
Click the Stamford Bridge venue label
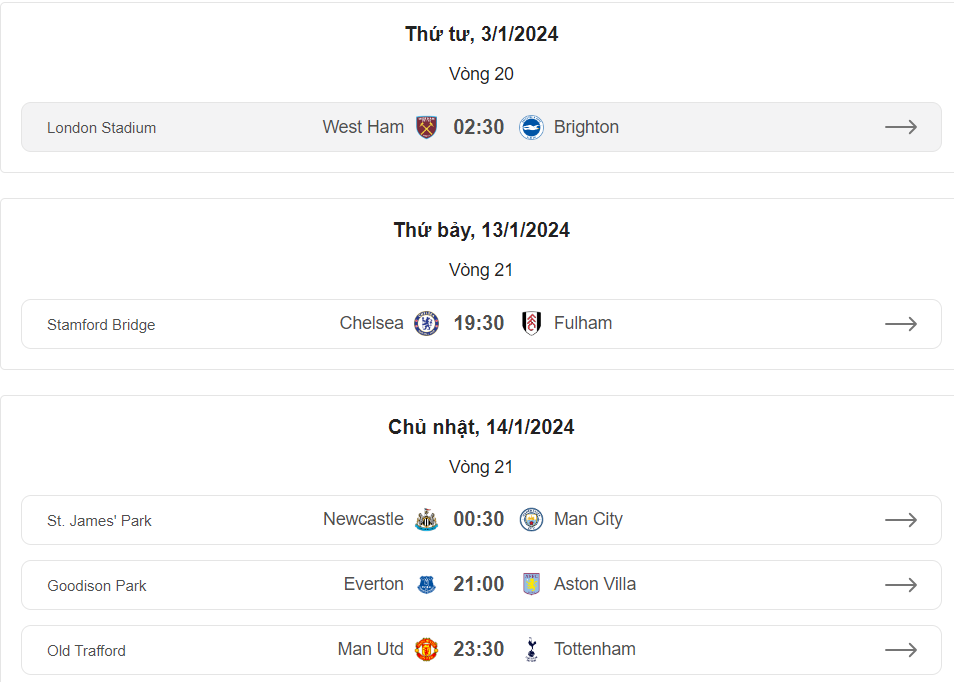[x=101, y=325]
